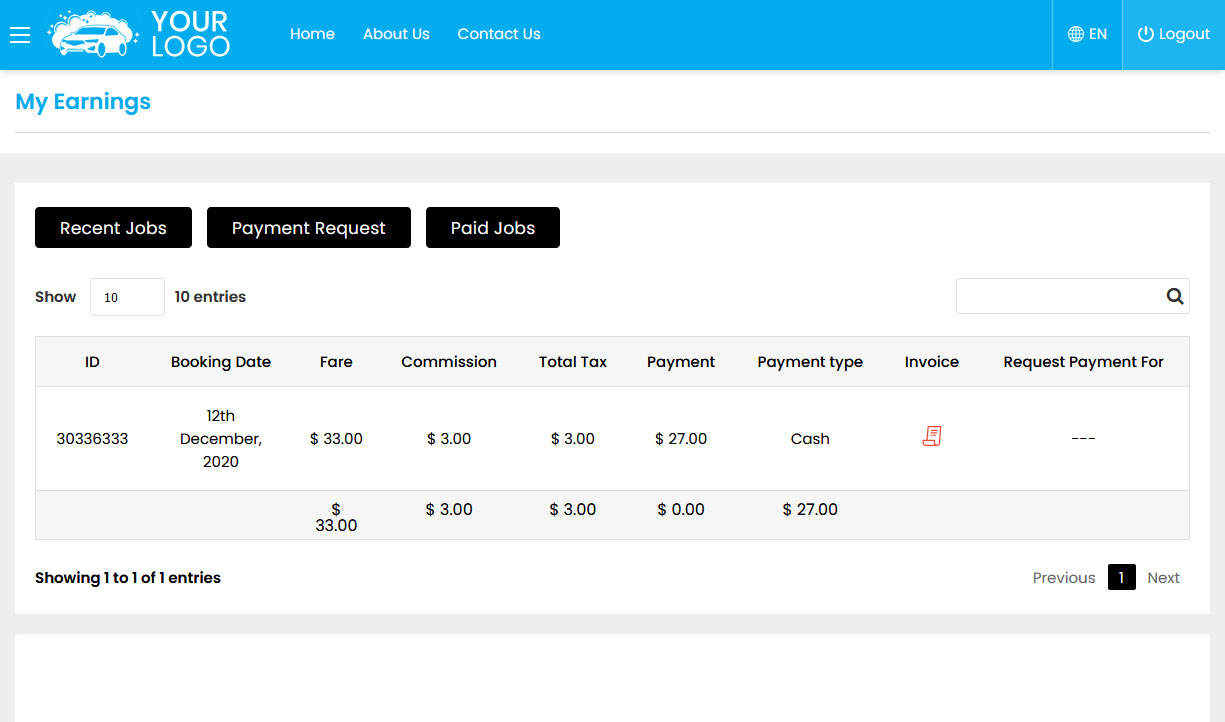1225x722 pixels.
Task: Focus the table search field
Action: (x=1072, y=296)
